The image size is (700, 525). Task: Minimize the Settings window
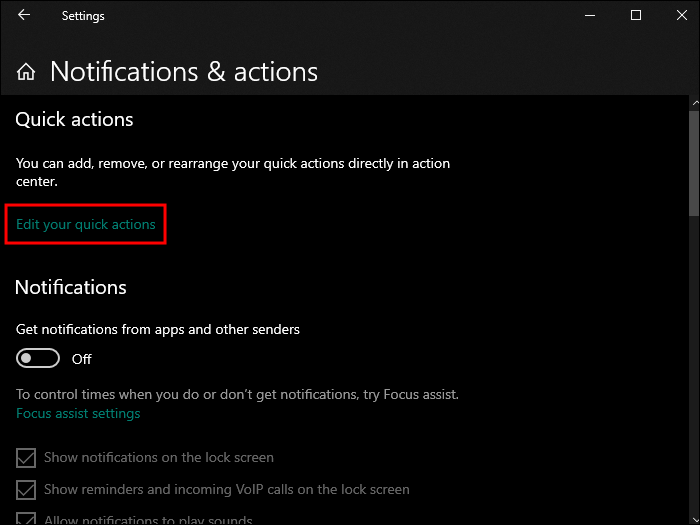pos(590,16)
